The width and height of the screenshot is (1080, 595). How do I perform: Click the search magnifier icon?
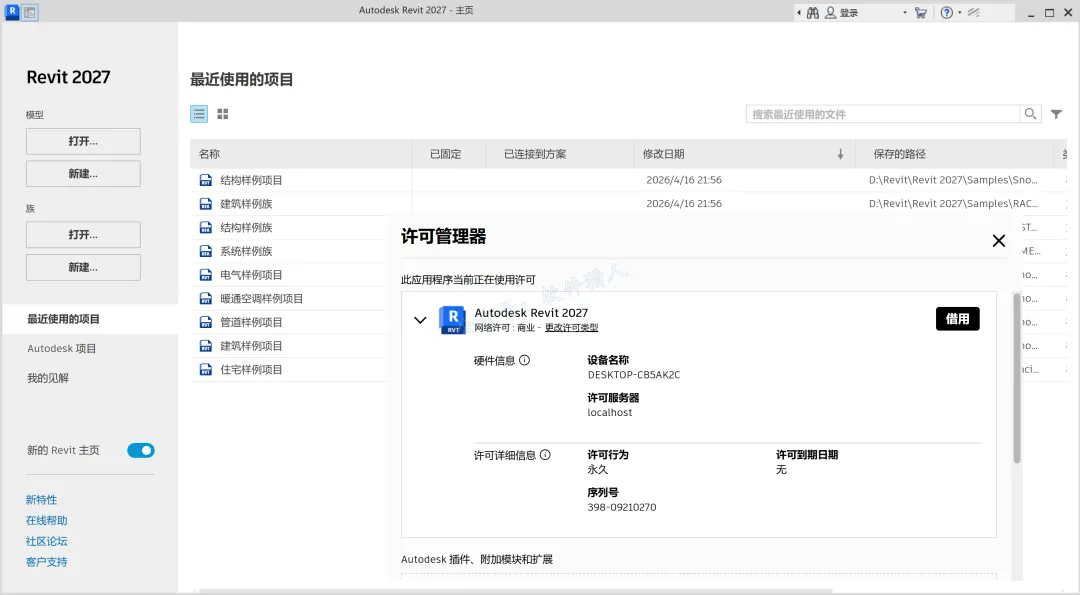tap(1030, 114)
